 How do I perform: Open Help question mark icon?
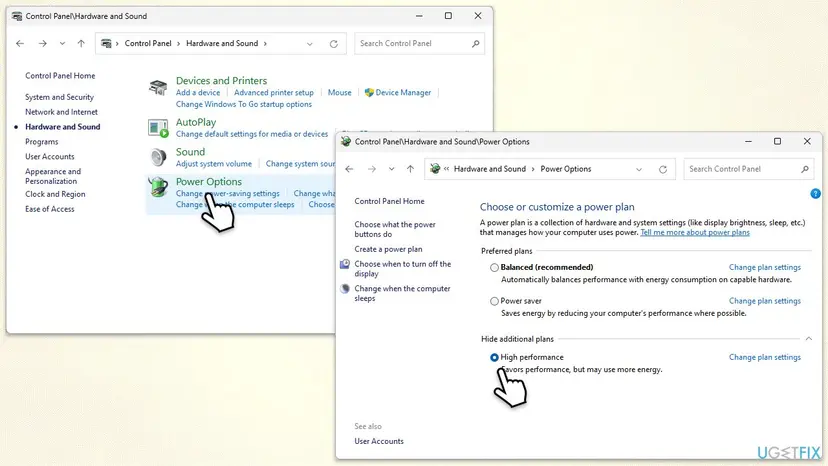pyautogui.click(x=815, y=194)
